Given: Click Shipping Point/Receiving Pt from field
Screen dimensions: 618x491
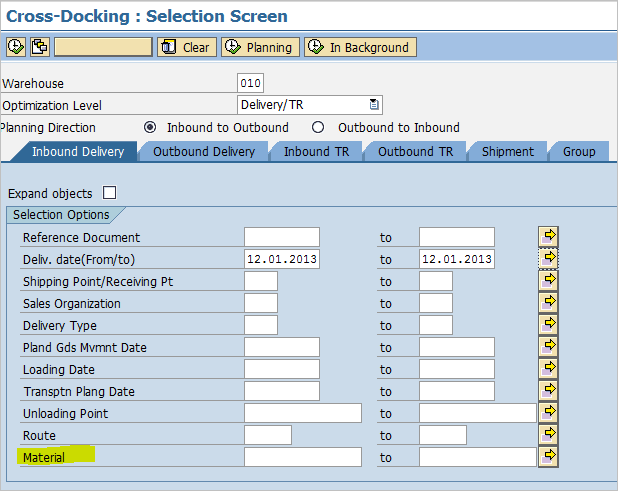Looking at the screenshot, I should 261,281.
